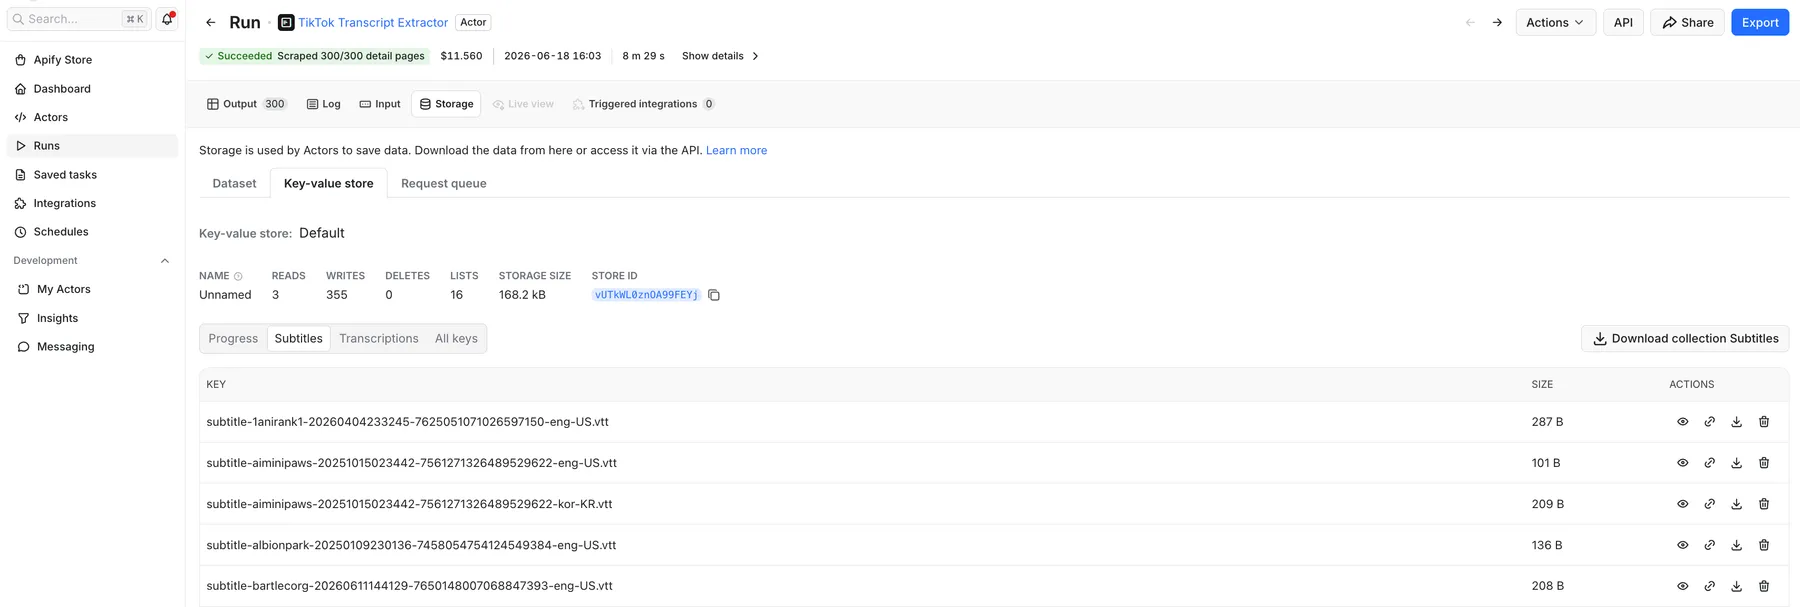Focus the Search input field
The image size is (1800, 607).
(78, 19)
